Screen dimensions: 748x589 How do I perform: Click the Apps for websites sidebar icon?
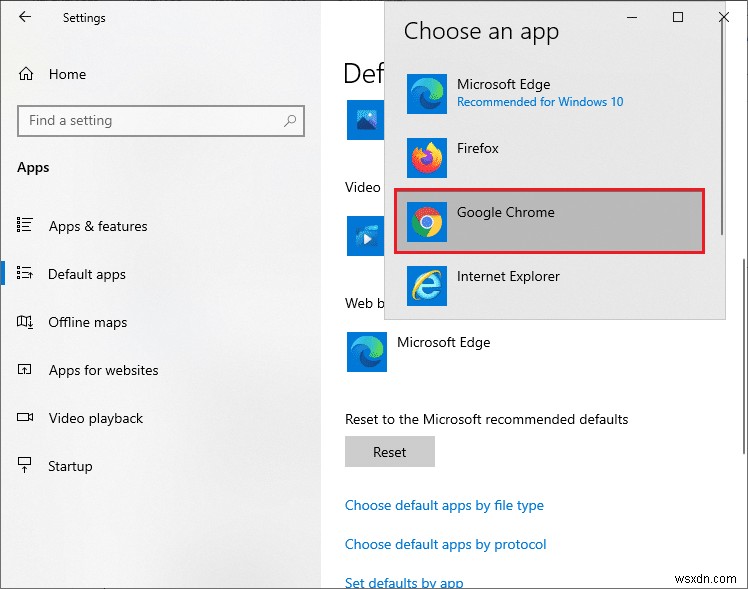click(24, 369)
